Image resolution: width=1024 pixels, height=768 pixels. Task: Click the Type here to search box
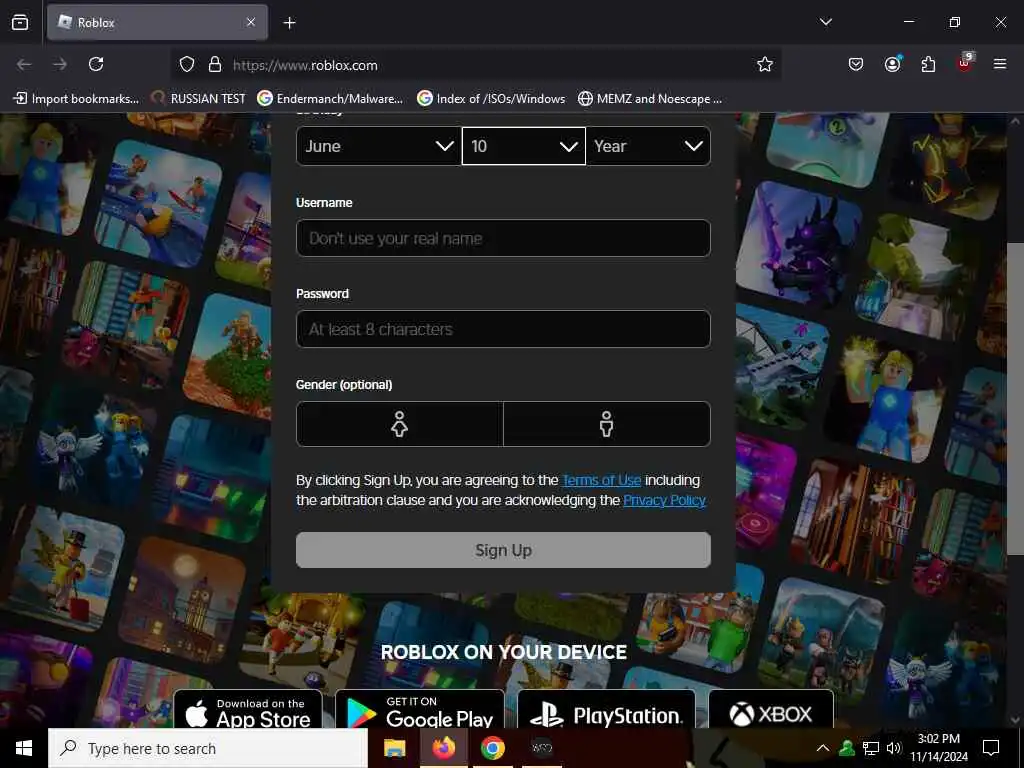pyautogui.click(x=208, y=748)
